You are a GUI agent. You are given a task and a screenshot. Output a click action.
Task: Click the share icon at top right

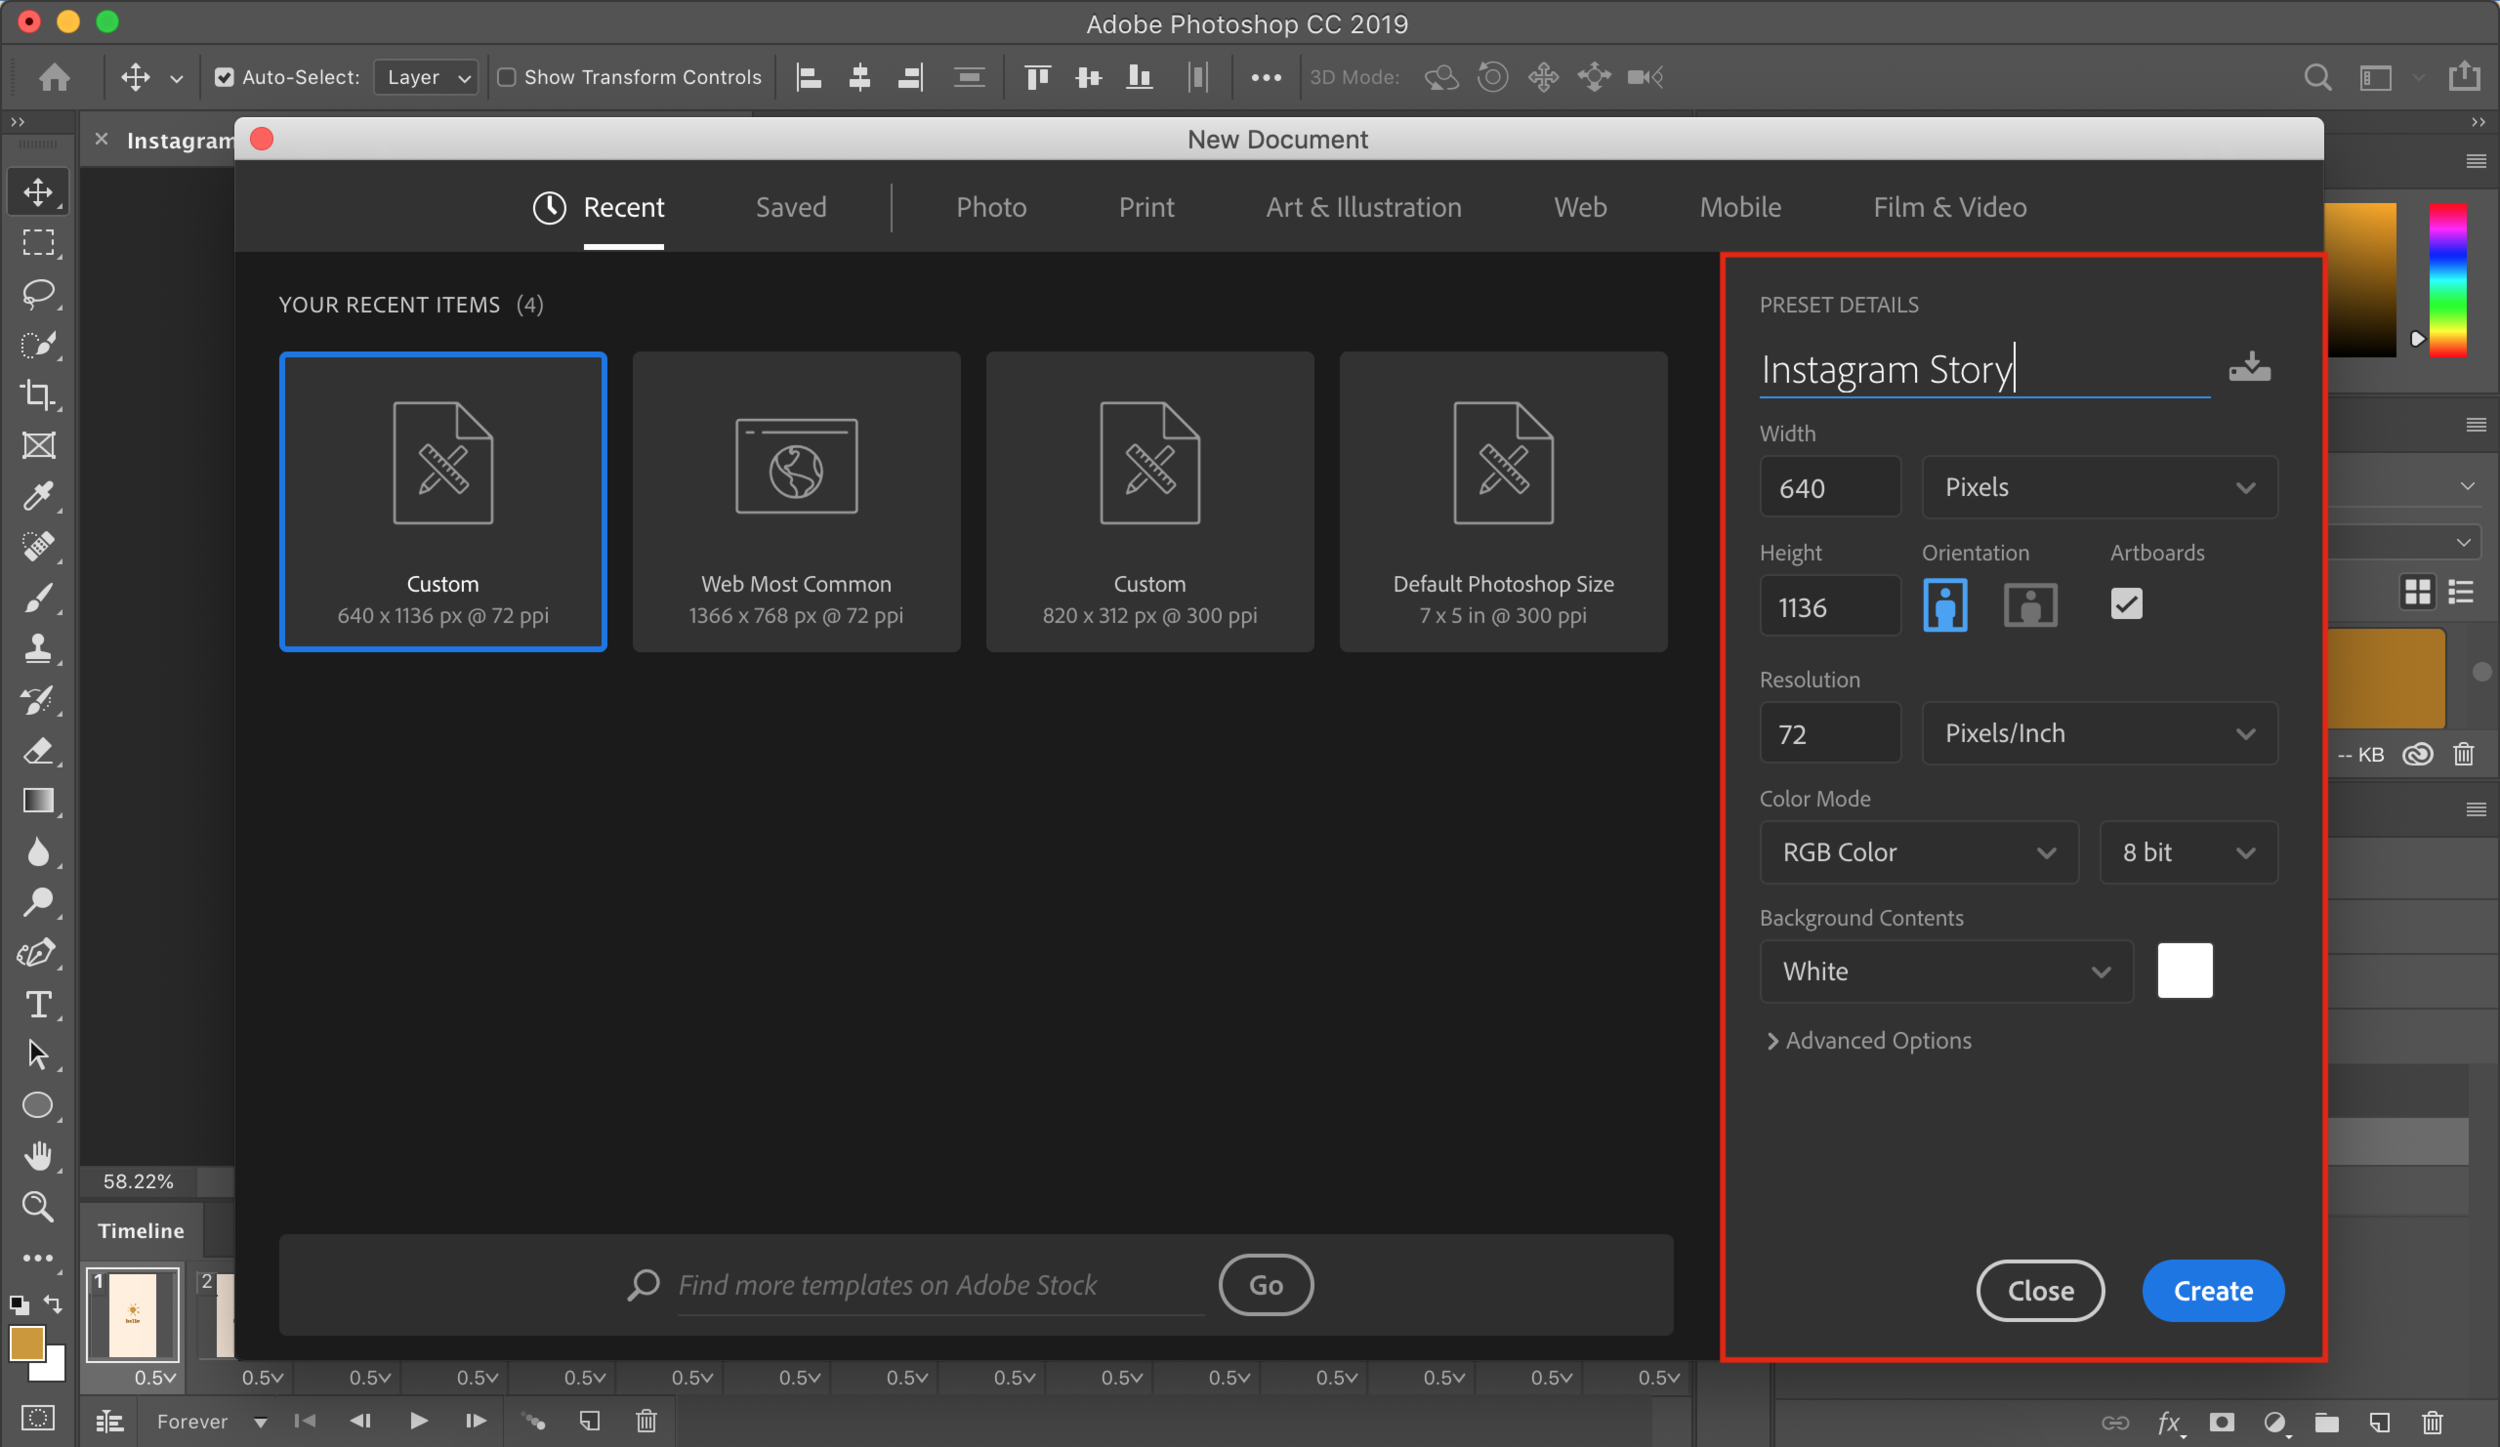coord(2464,76)
